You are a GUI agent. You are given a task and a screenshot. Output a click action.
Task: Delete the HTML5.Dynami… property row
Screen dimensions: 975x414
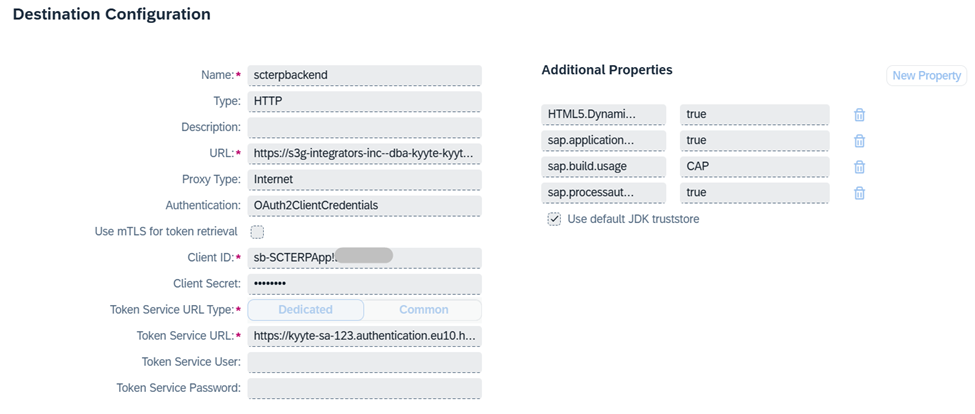[x=859, y=115]
